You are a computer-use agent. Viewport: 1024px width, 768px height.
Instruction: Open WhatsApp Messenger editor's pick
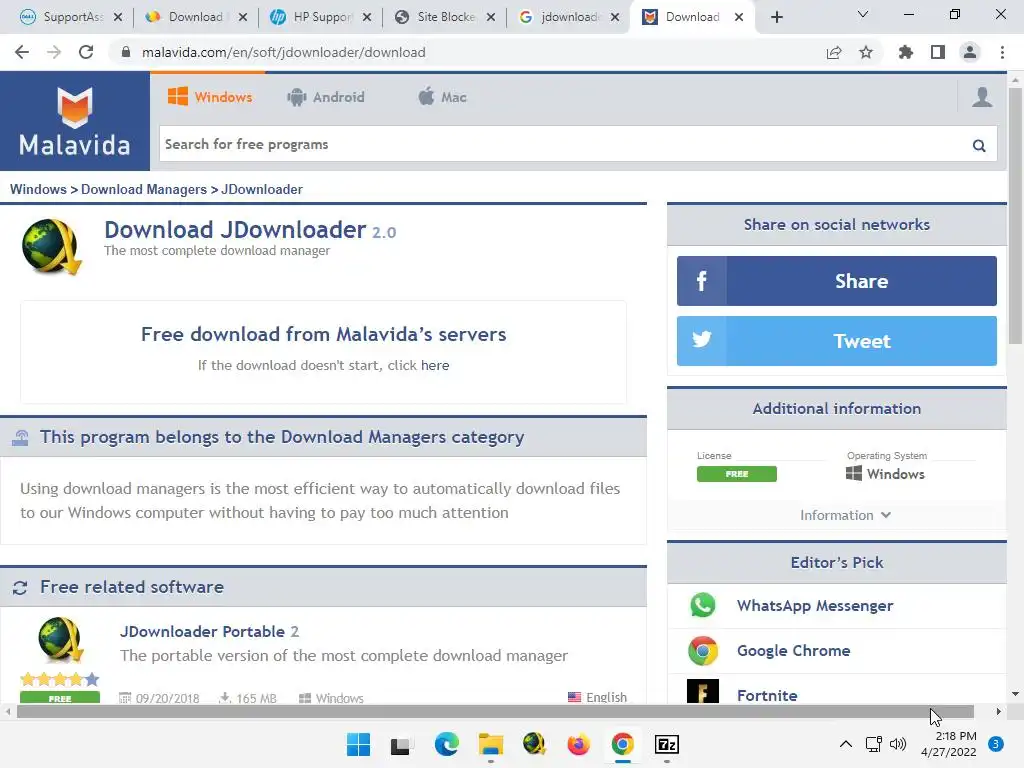point(815,605)
